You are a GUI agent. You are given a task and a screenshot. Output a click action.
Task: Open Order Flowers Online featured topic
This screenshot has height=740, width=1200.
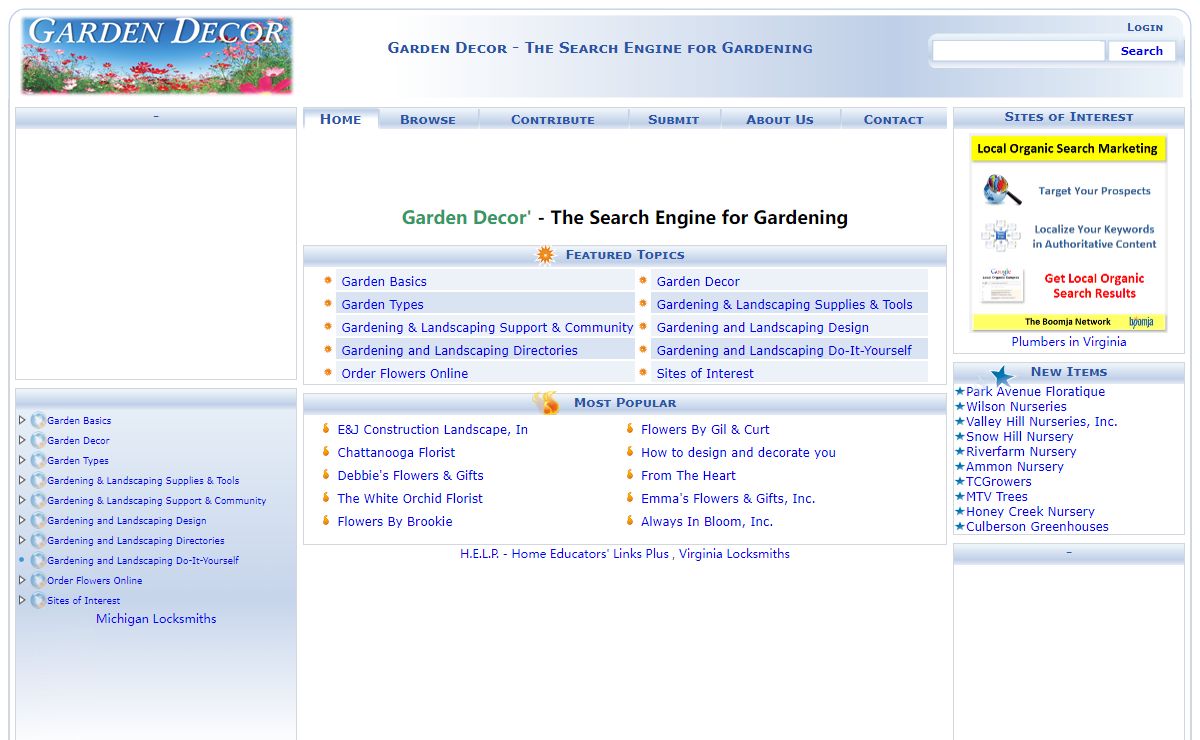(404, 374)
